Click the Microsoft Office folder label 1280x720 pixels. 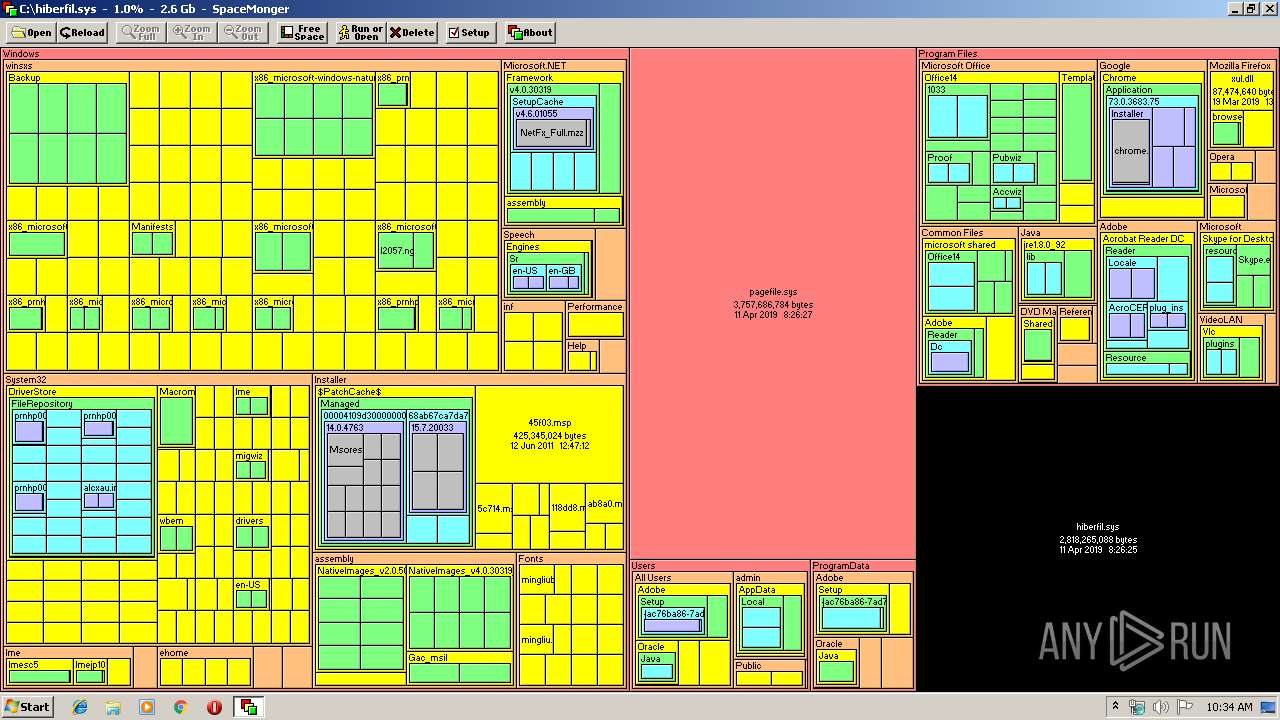click(957, 66)
